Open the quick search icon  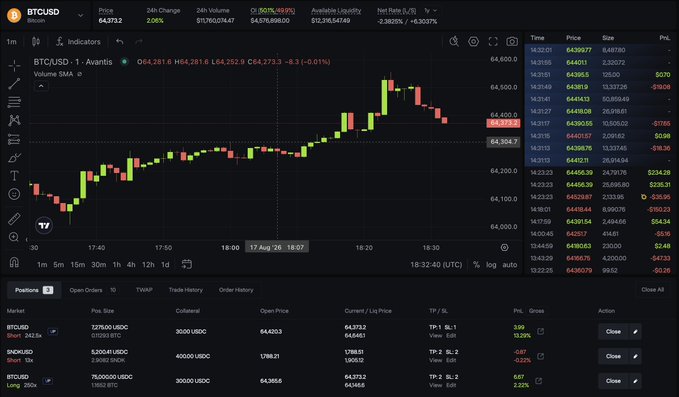click(x=454, y=42)
